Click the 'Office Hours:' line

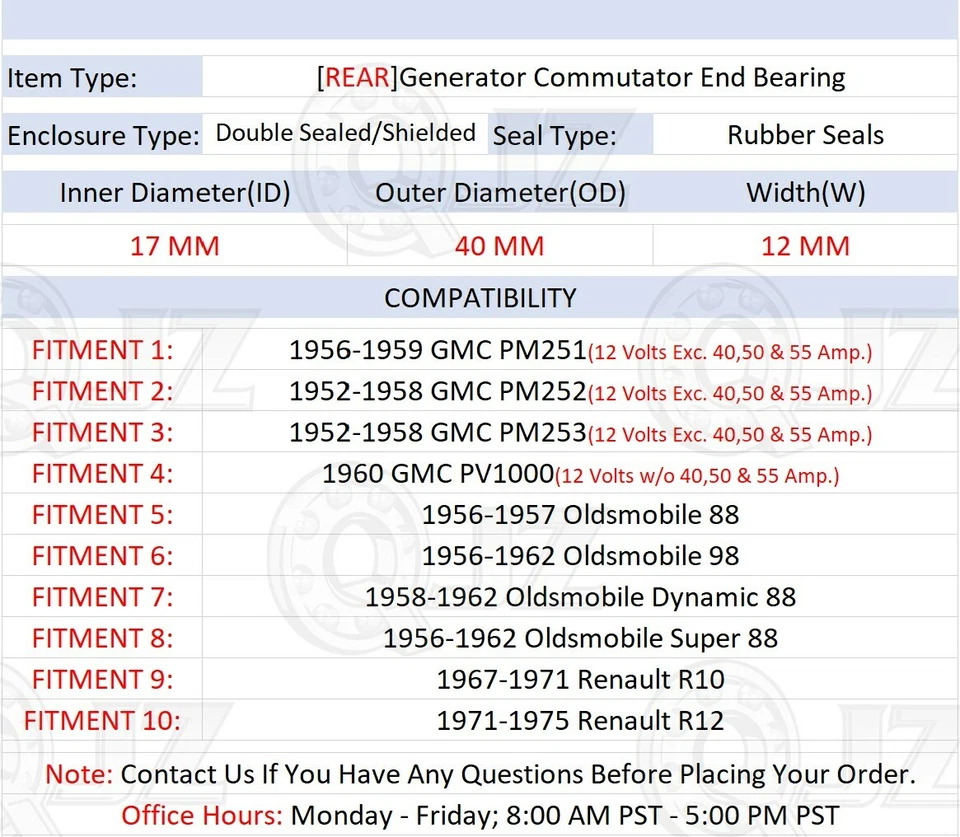tap(481, 816)
